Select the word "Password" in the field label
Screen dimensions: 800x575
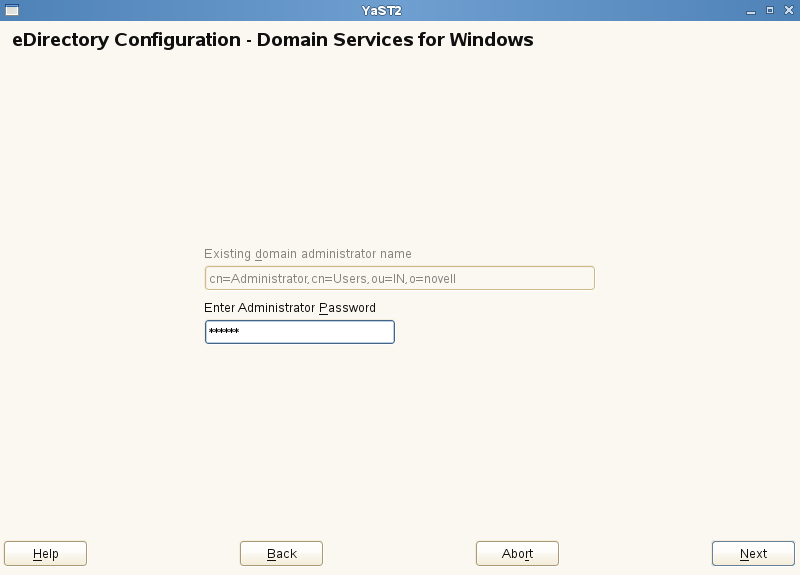tap(347, 308)
